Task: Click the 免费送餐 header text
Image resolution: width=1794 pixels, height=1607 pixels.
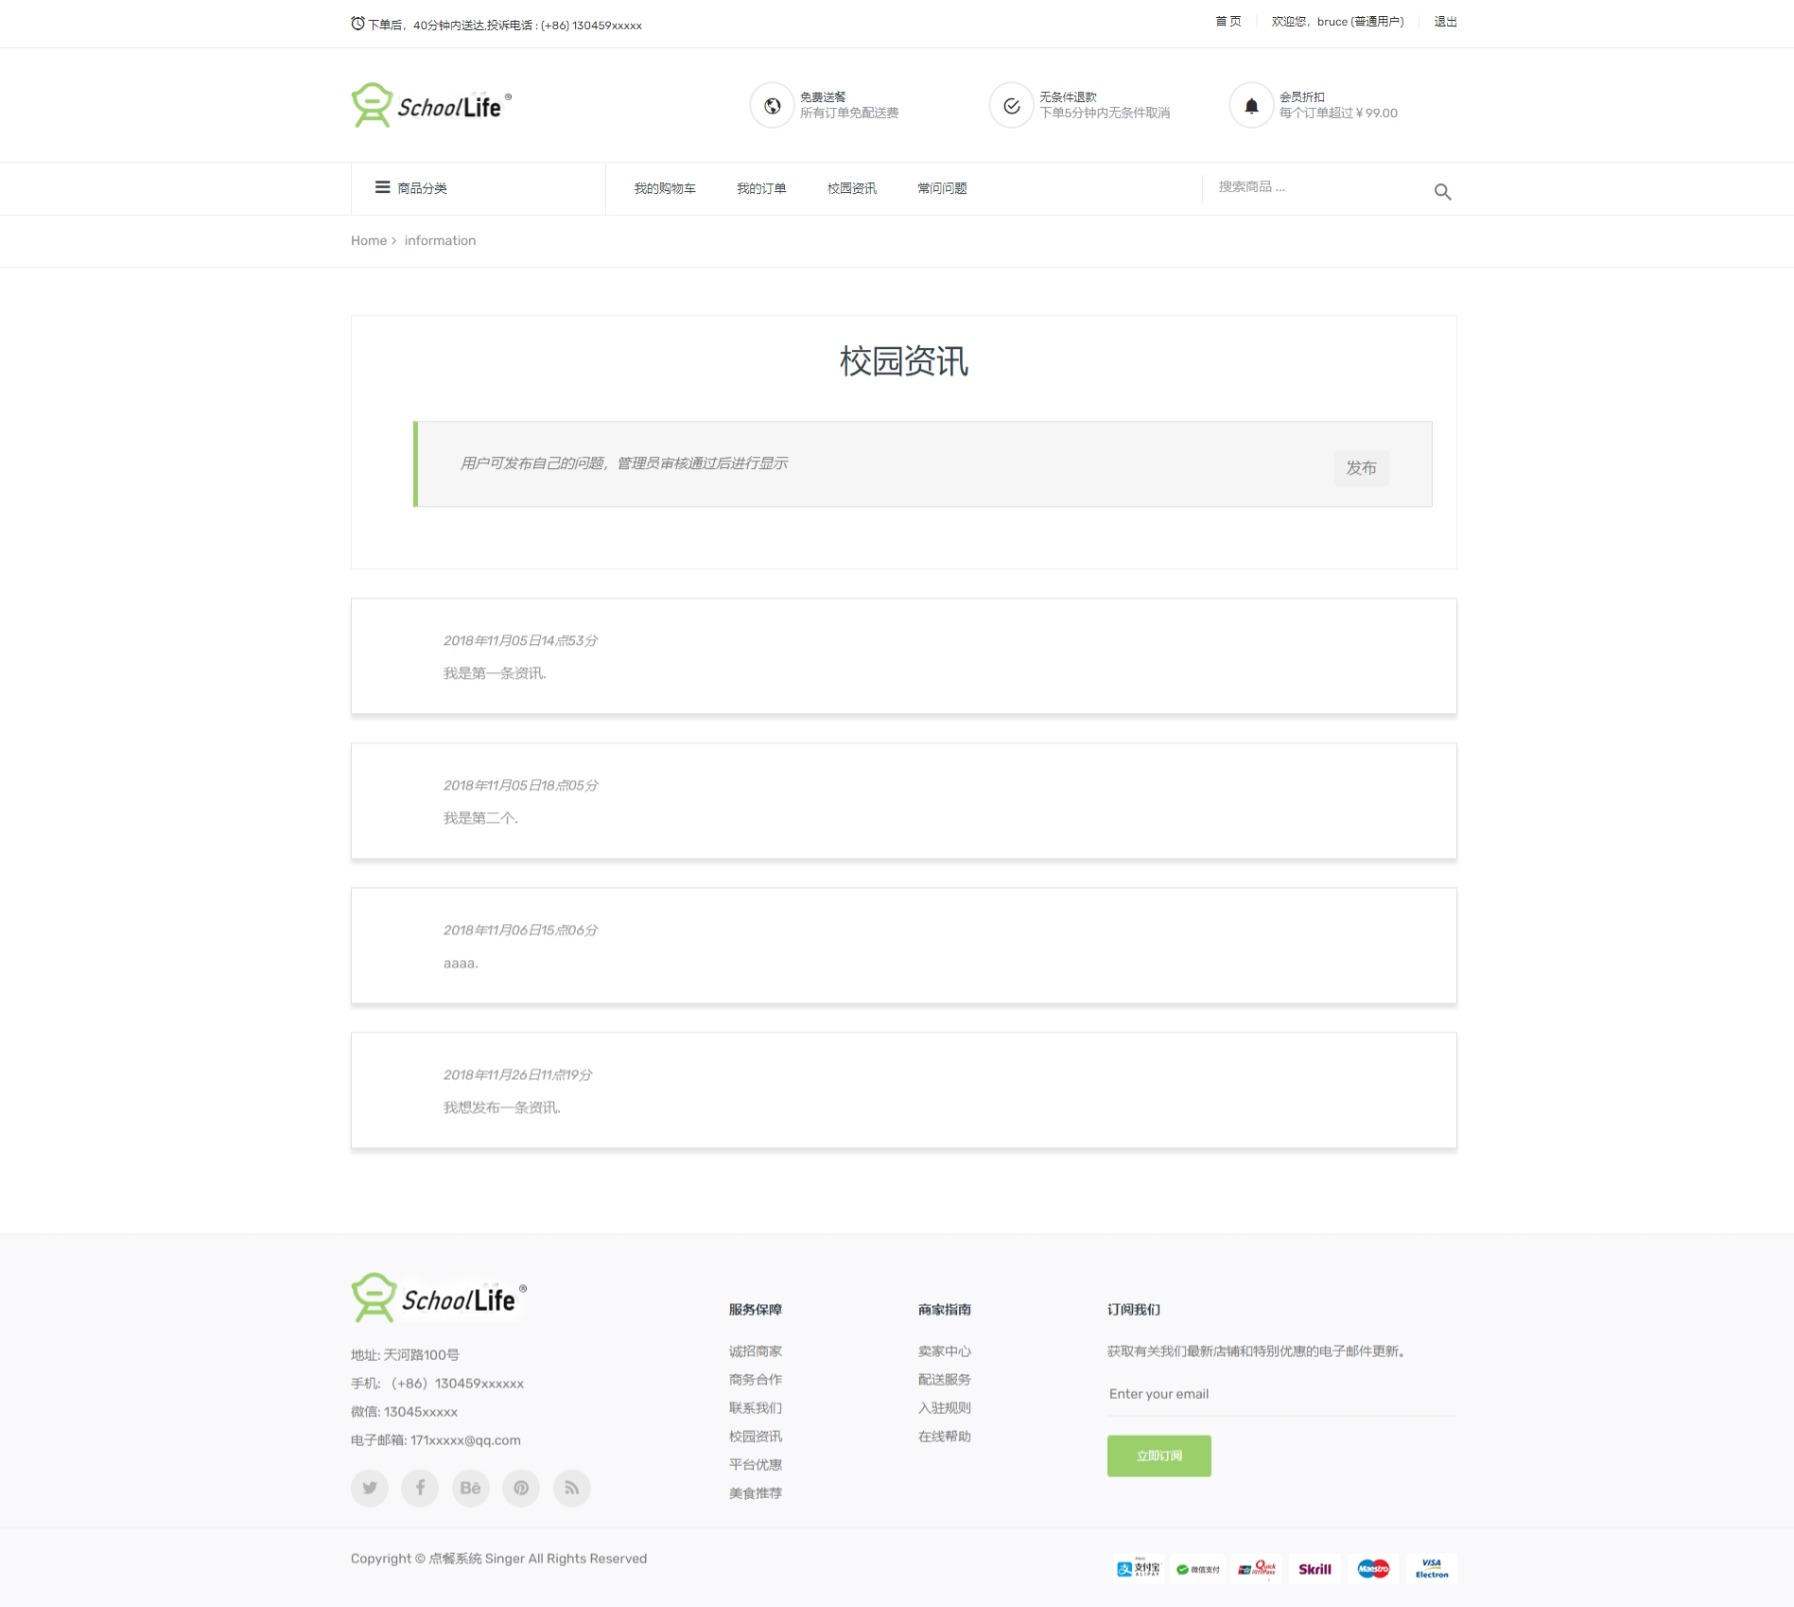Action: click(x=822, y=97)
